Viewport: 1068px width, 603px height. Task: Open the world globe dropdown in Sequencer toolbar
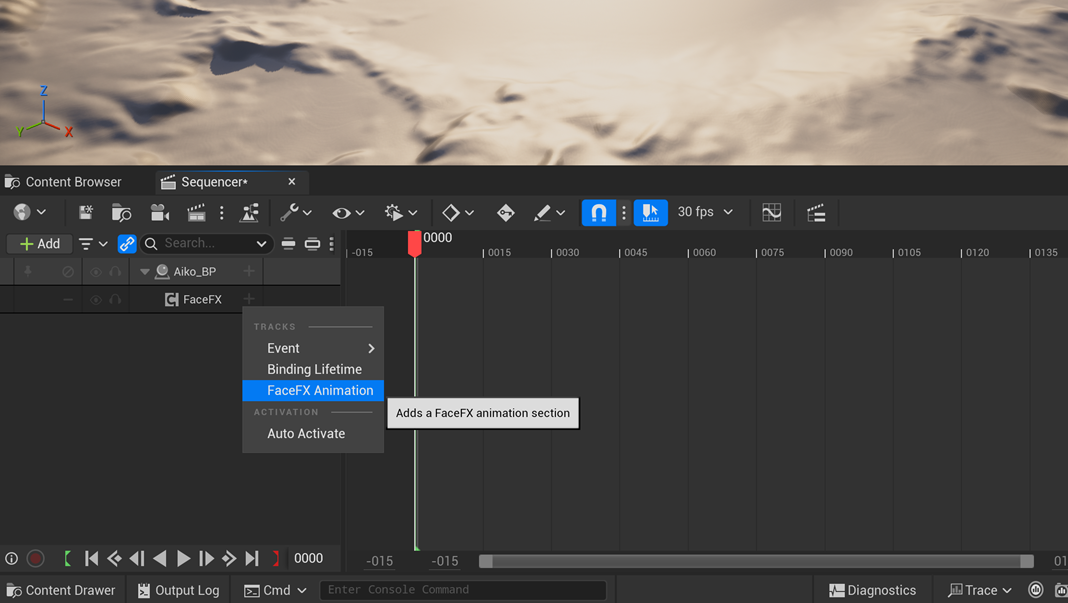click(x=29, y=213)
